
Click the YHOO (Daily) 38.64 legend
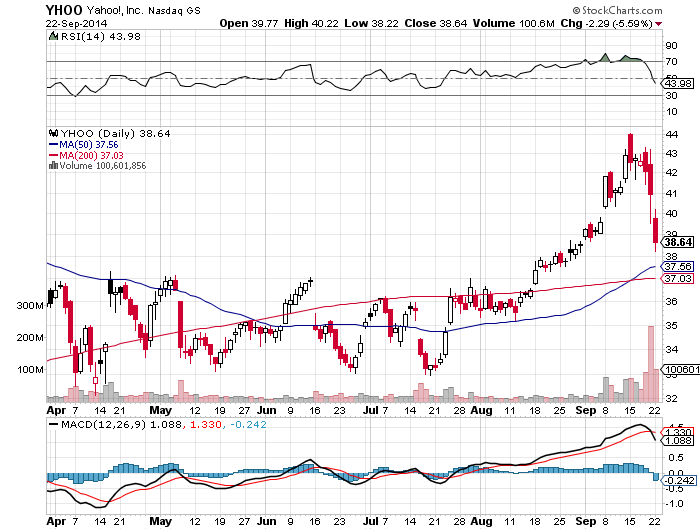[115, 134]
